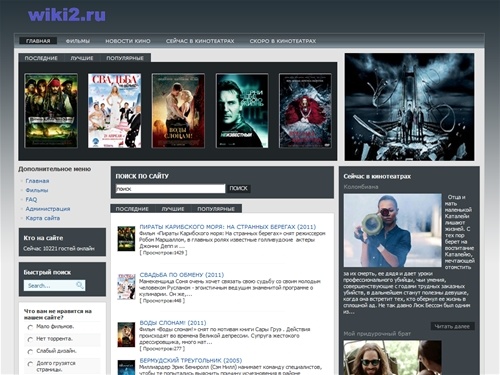
Task: Click the Просмотров:448 view counter text
Action: (x=162, y=301)
